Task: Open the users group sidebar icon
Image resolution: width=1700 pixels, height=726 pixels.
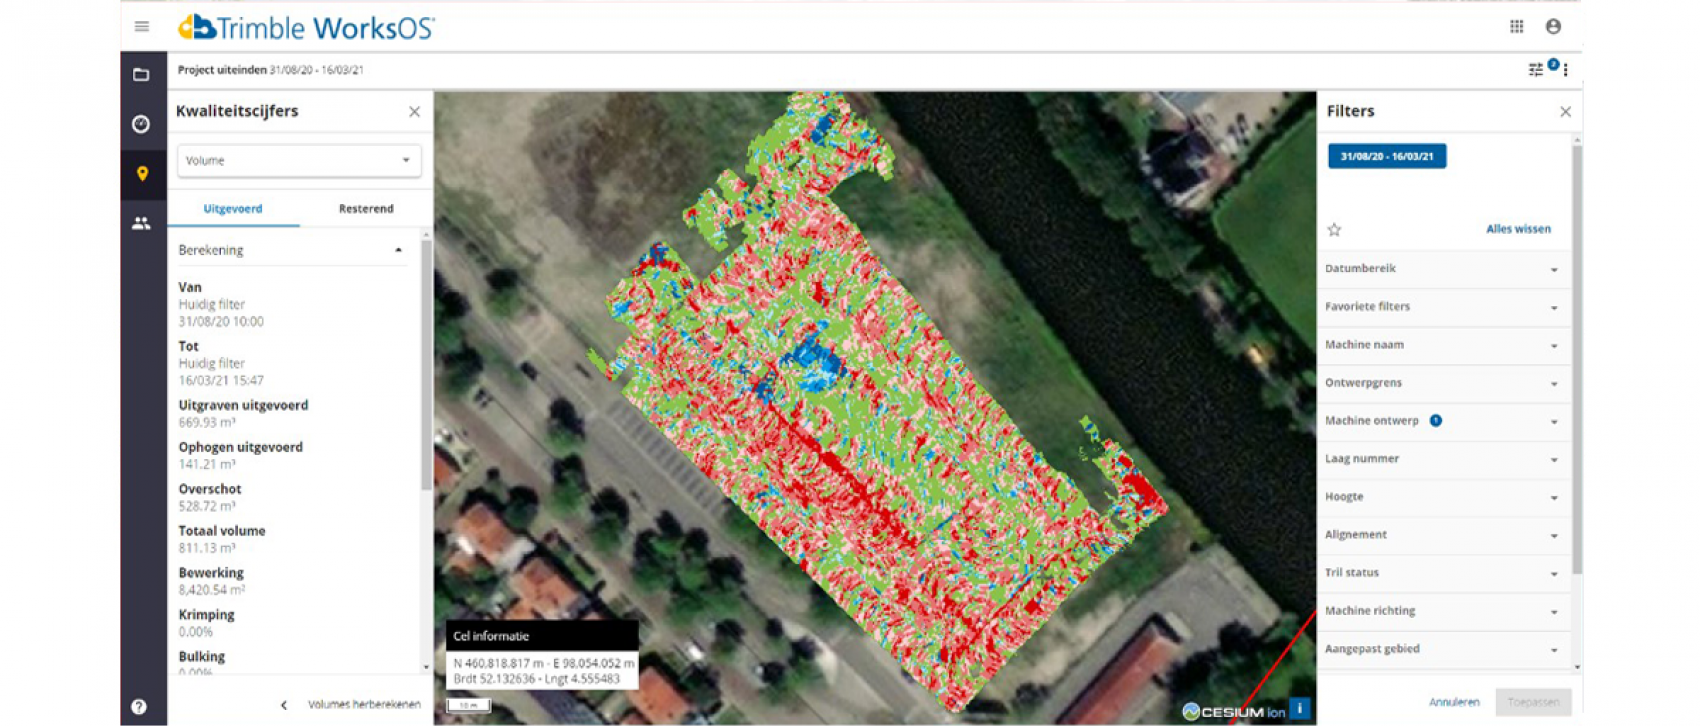Action: (142, 223)
